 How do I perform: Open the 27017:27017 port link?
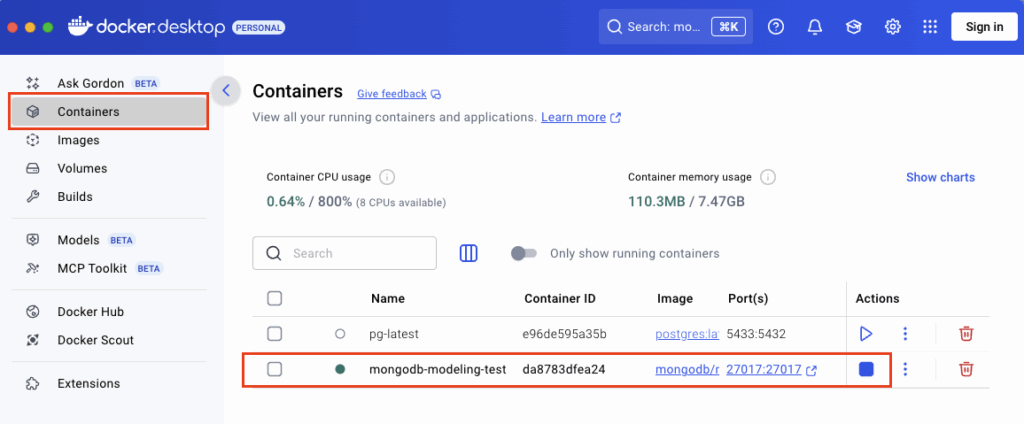(x=763, y=370)
